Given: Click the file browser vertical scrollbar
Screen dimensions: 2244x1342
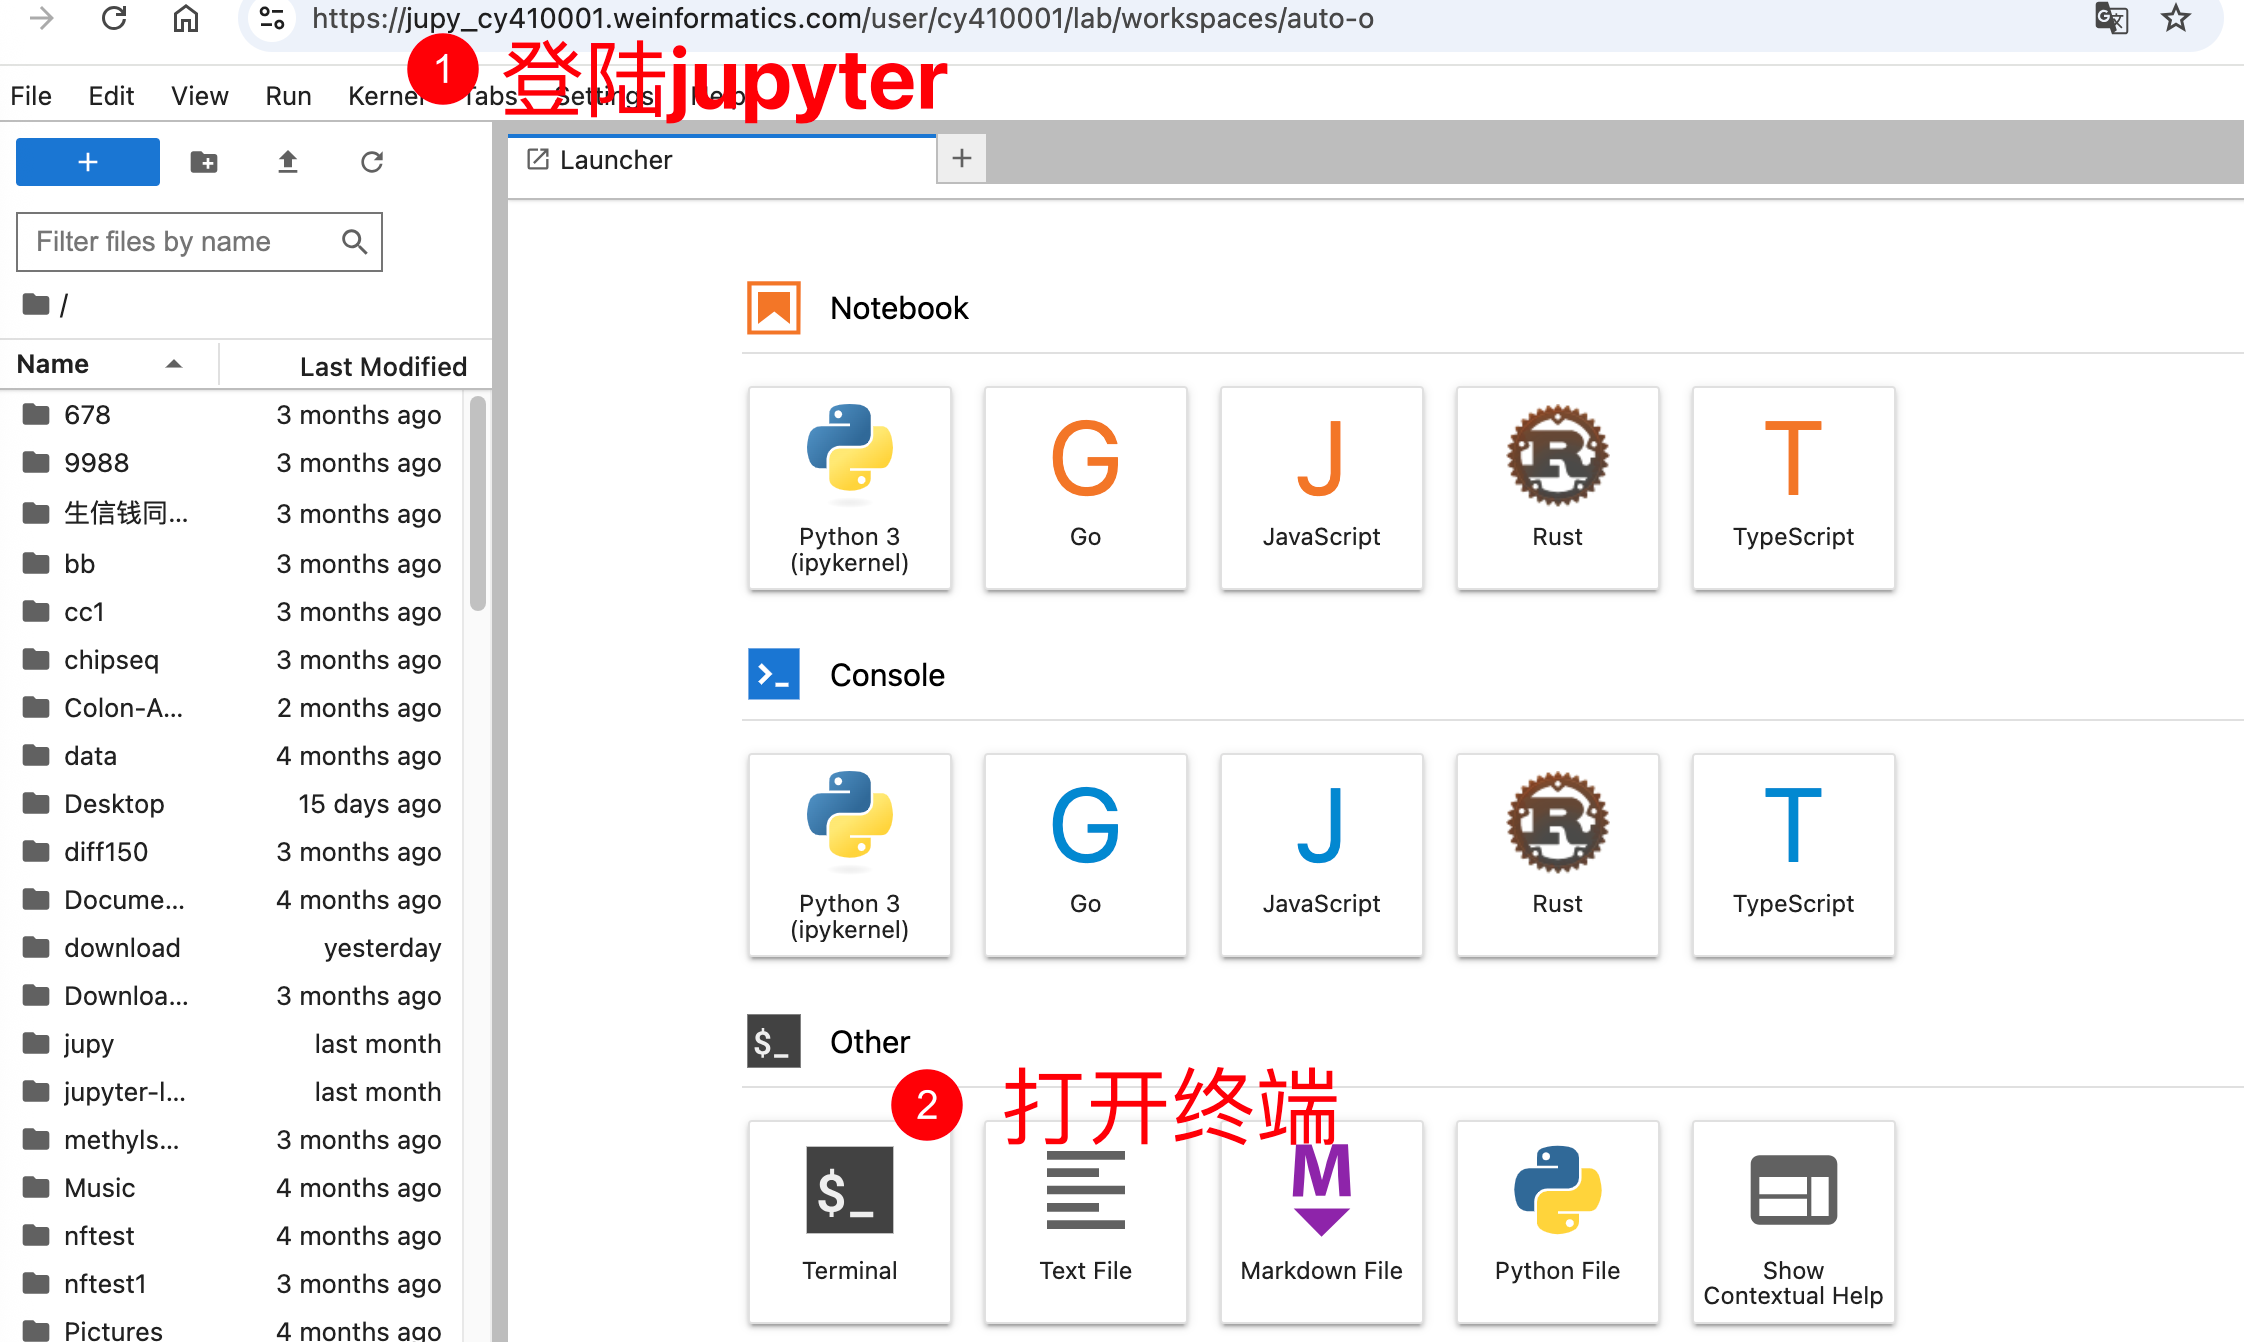Looking at the screenshot, I should 478,503.
